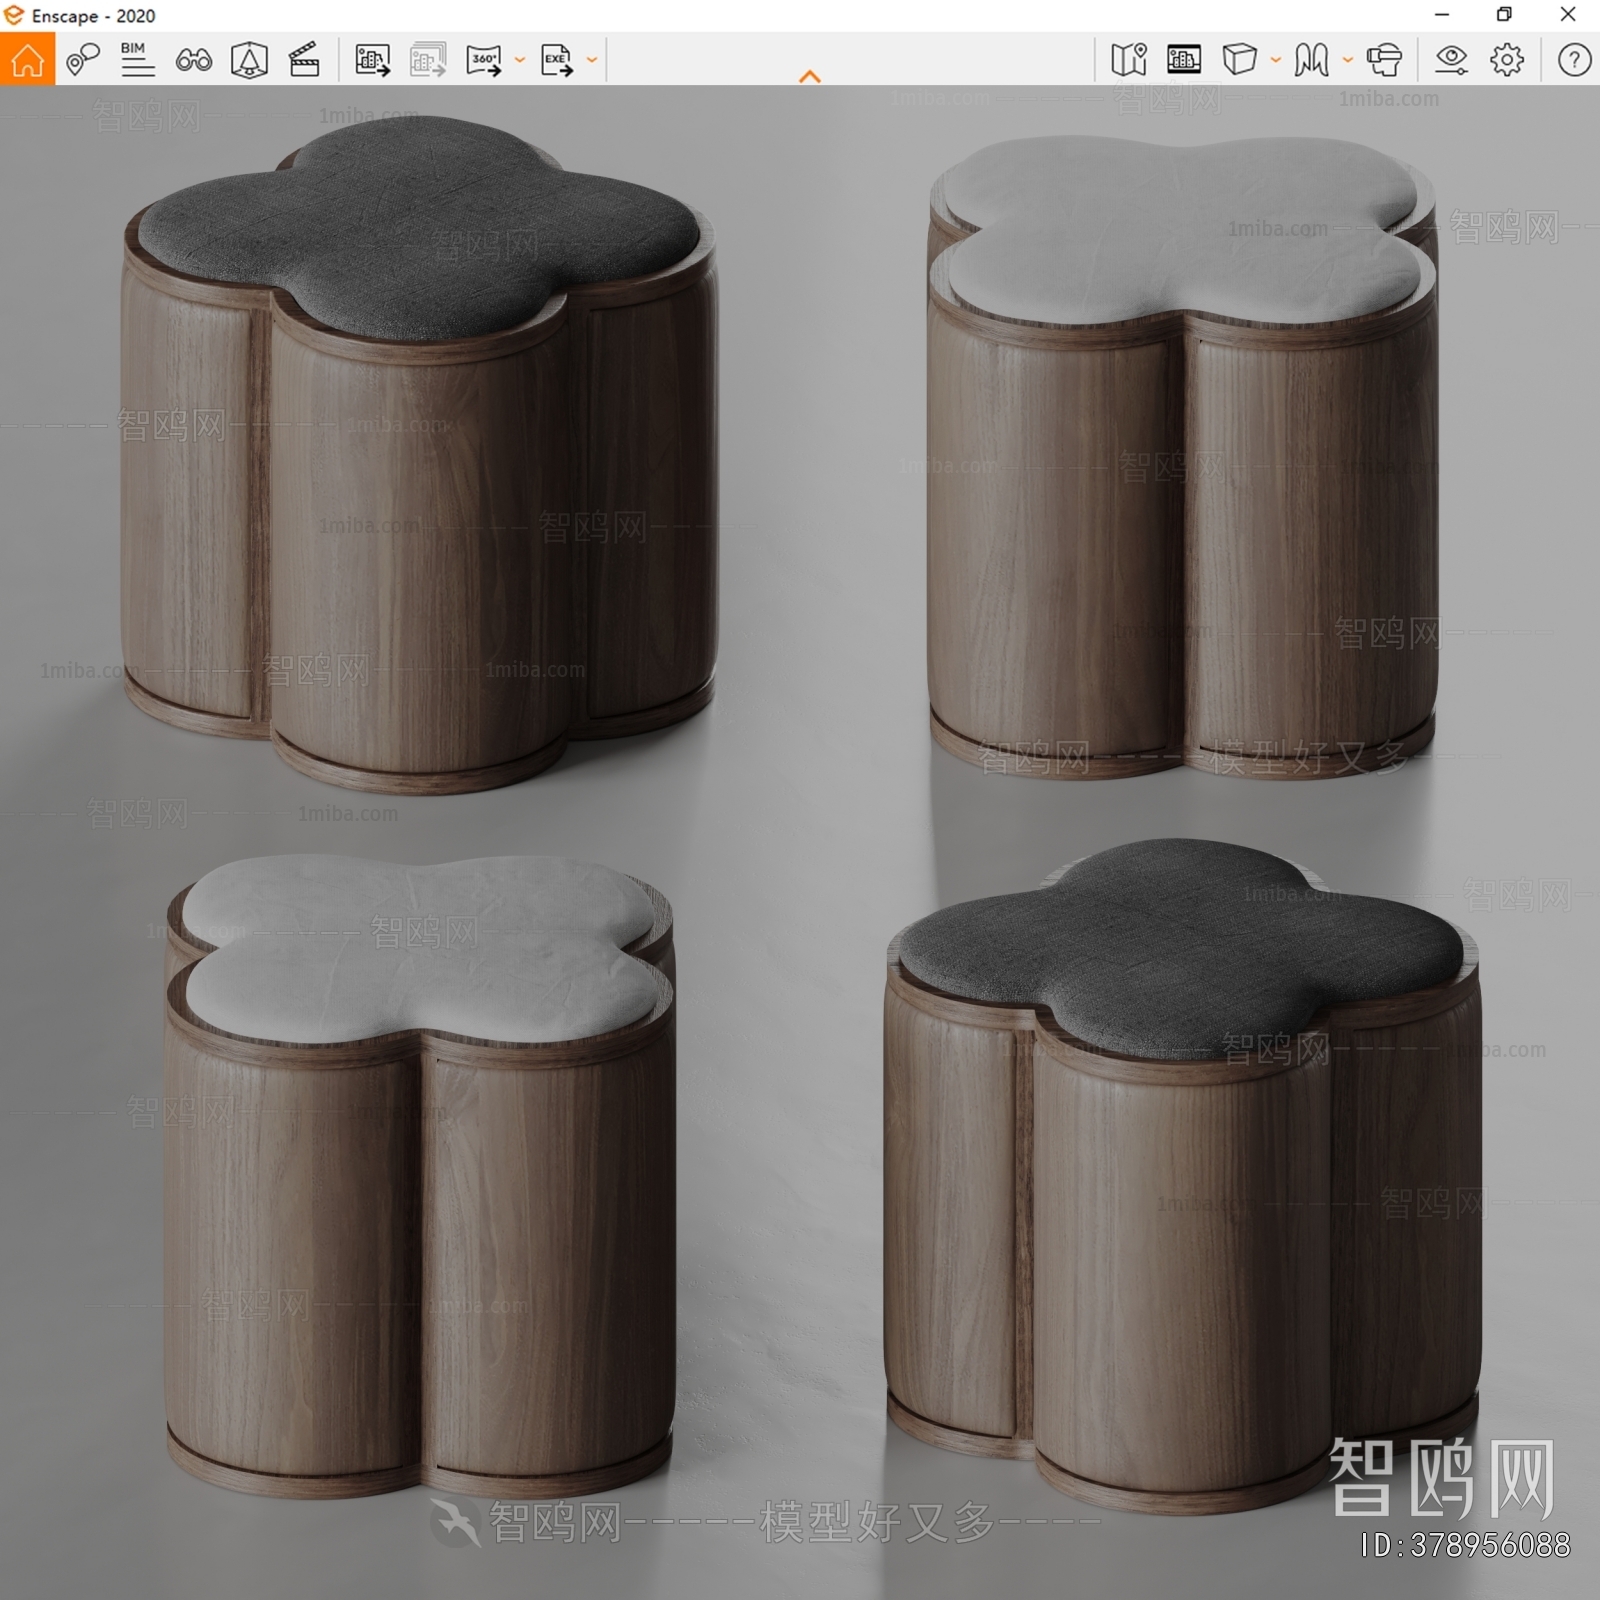This screenshot has height=1600, width=1600.
Task: Open the video editor clapperboard icon
Action: point(304,60)
